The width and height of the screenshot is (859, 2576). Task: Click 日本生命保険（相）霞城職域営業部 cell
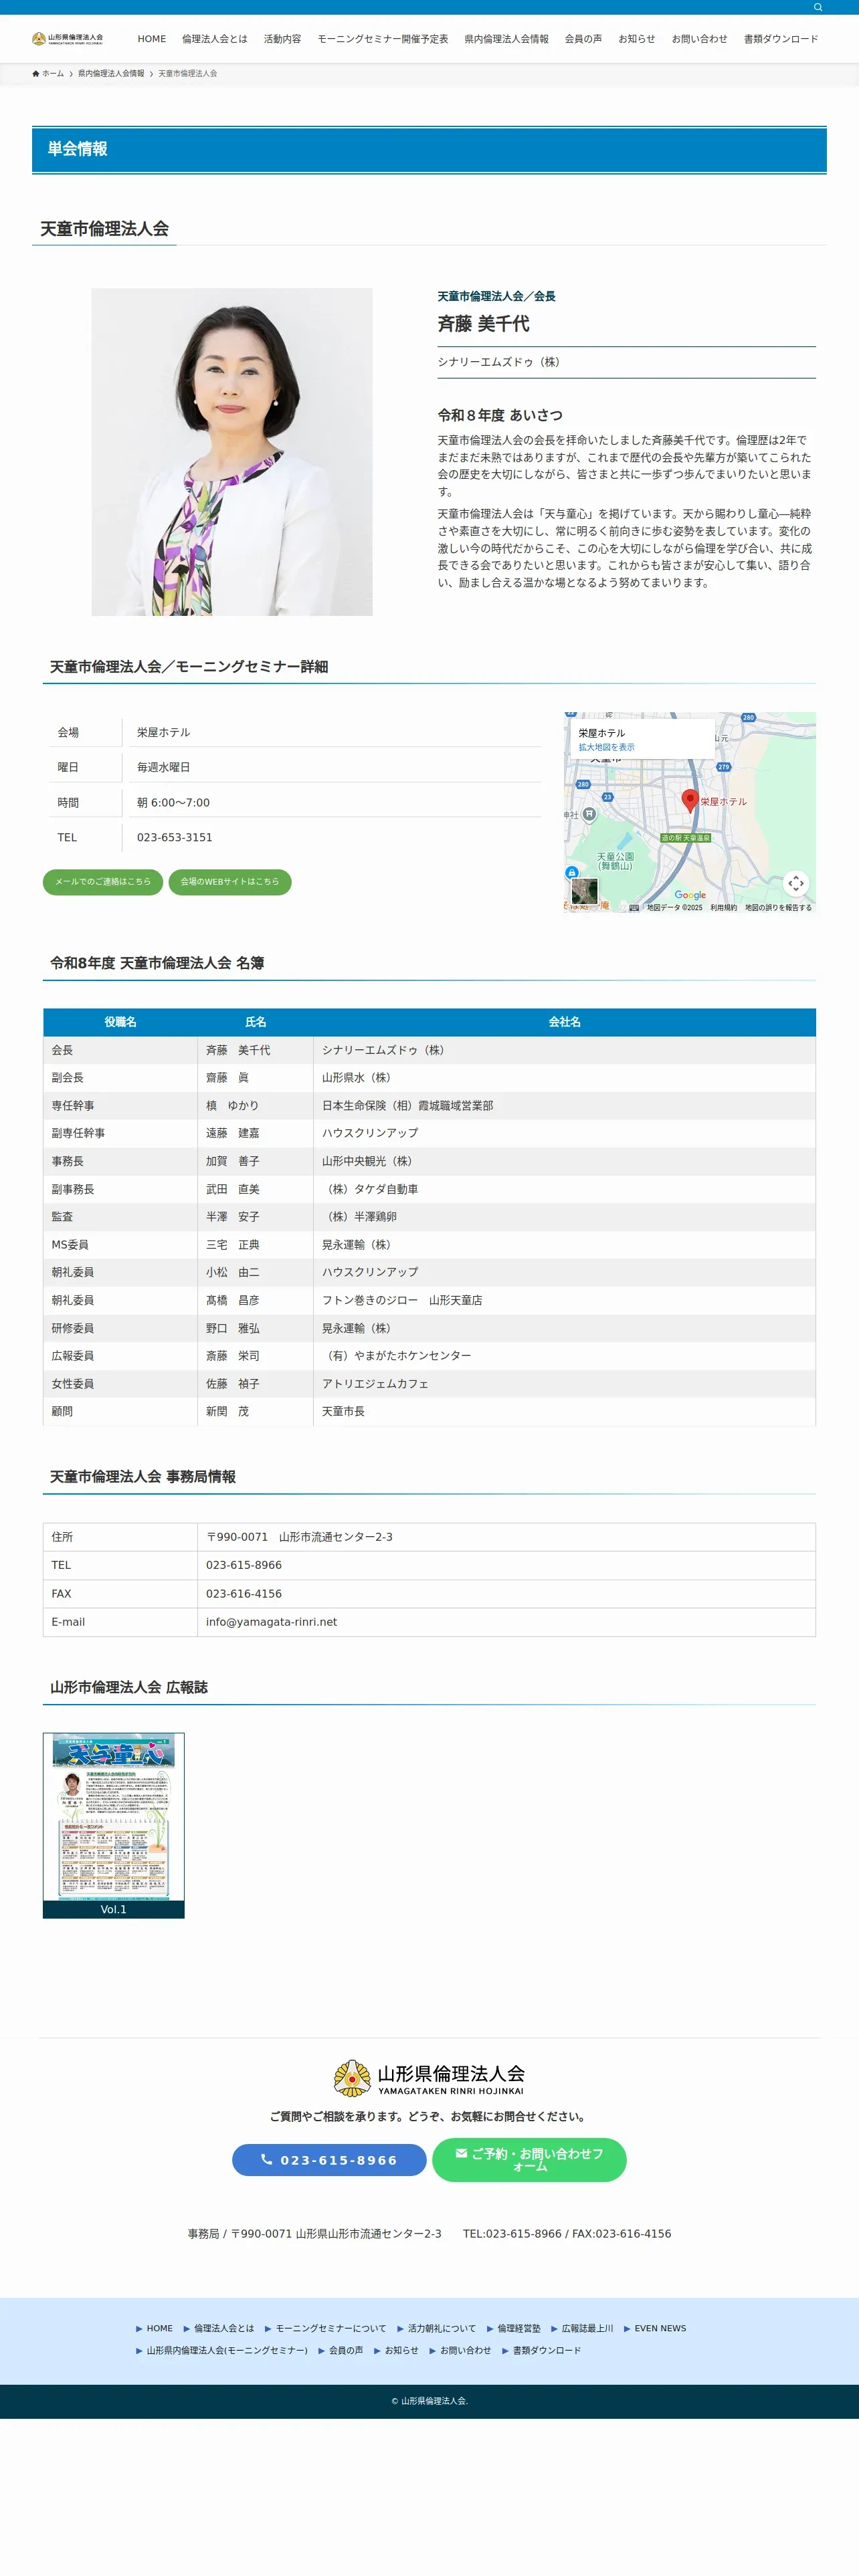[565, 1106]
